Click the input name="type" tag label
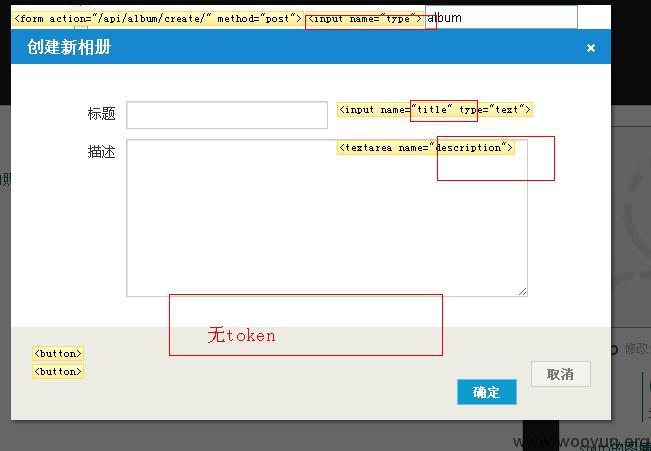The width and height of the screenshot is (651, 451). pyautogui.click(x=365, y=19)
